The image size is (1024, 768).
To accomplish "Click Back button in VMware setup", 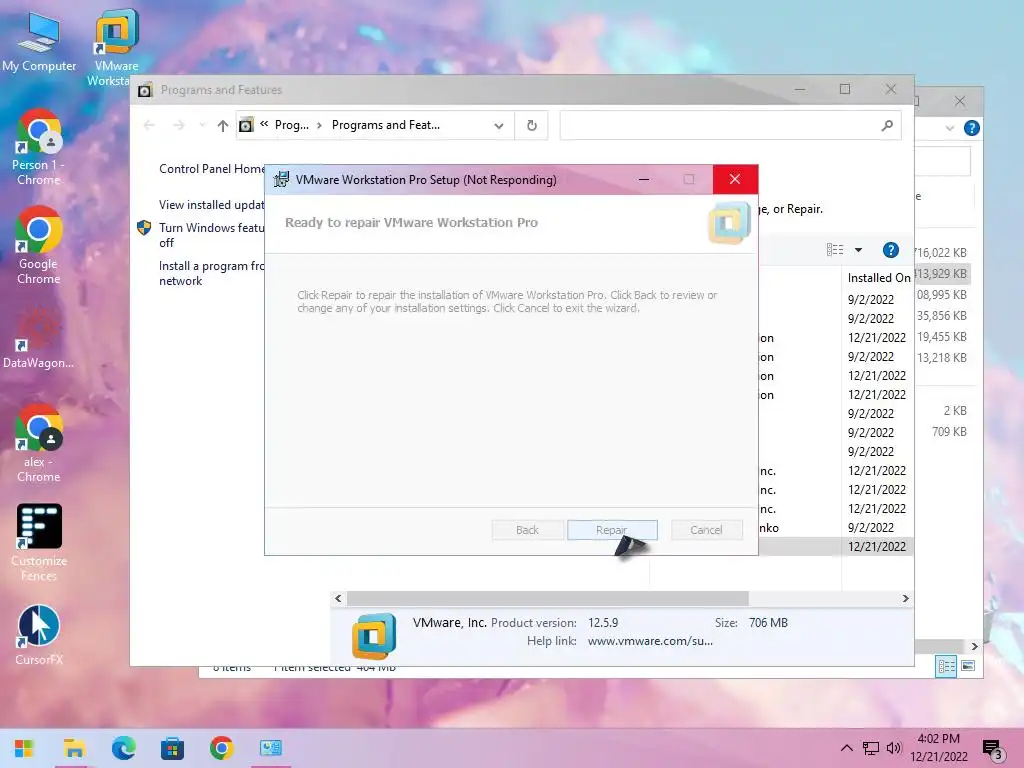I will pyautogui.click(x=528, y=530).
